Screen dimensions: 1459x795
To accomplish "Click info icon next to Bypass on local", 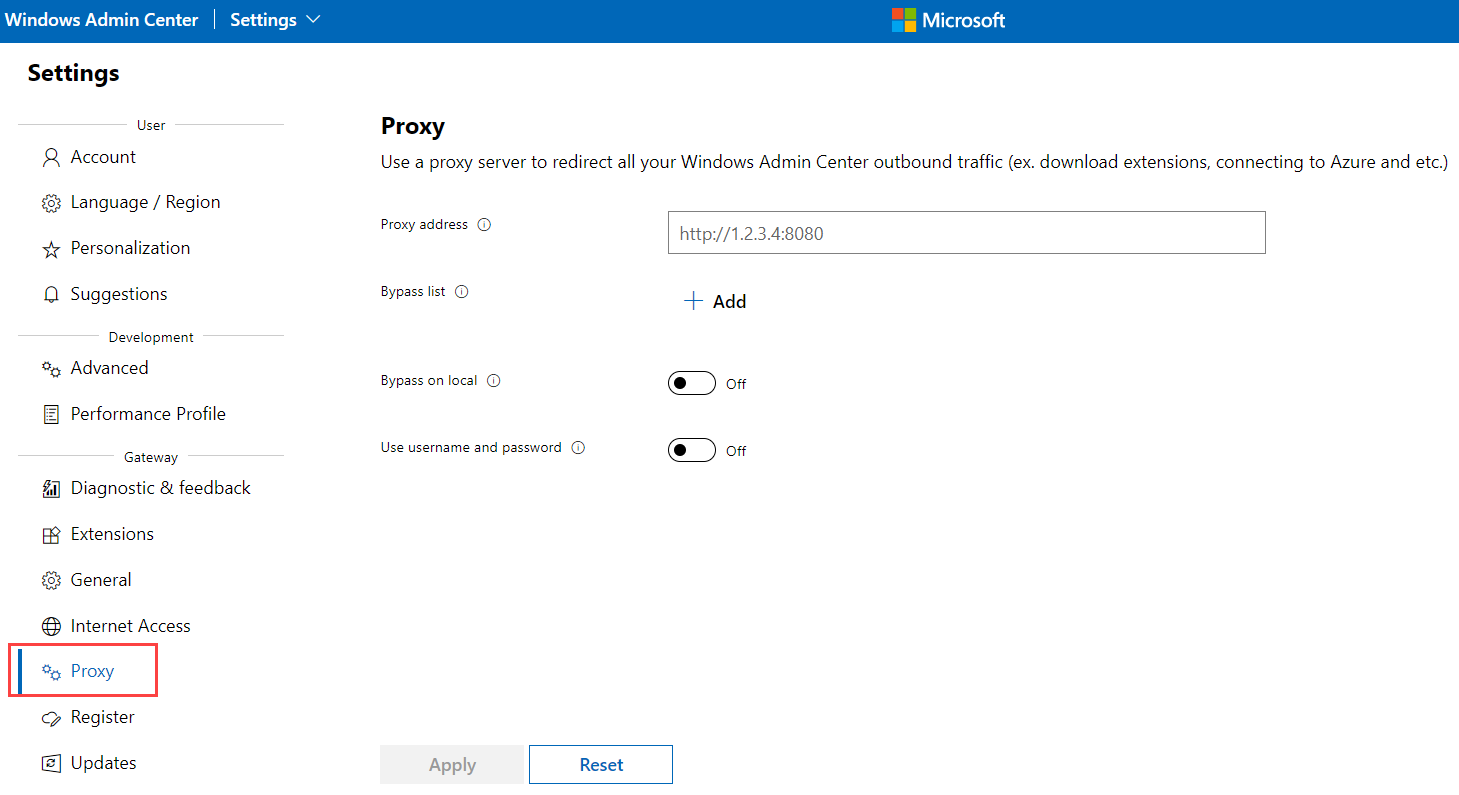I will (493, 381).
